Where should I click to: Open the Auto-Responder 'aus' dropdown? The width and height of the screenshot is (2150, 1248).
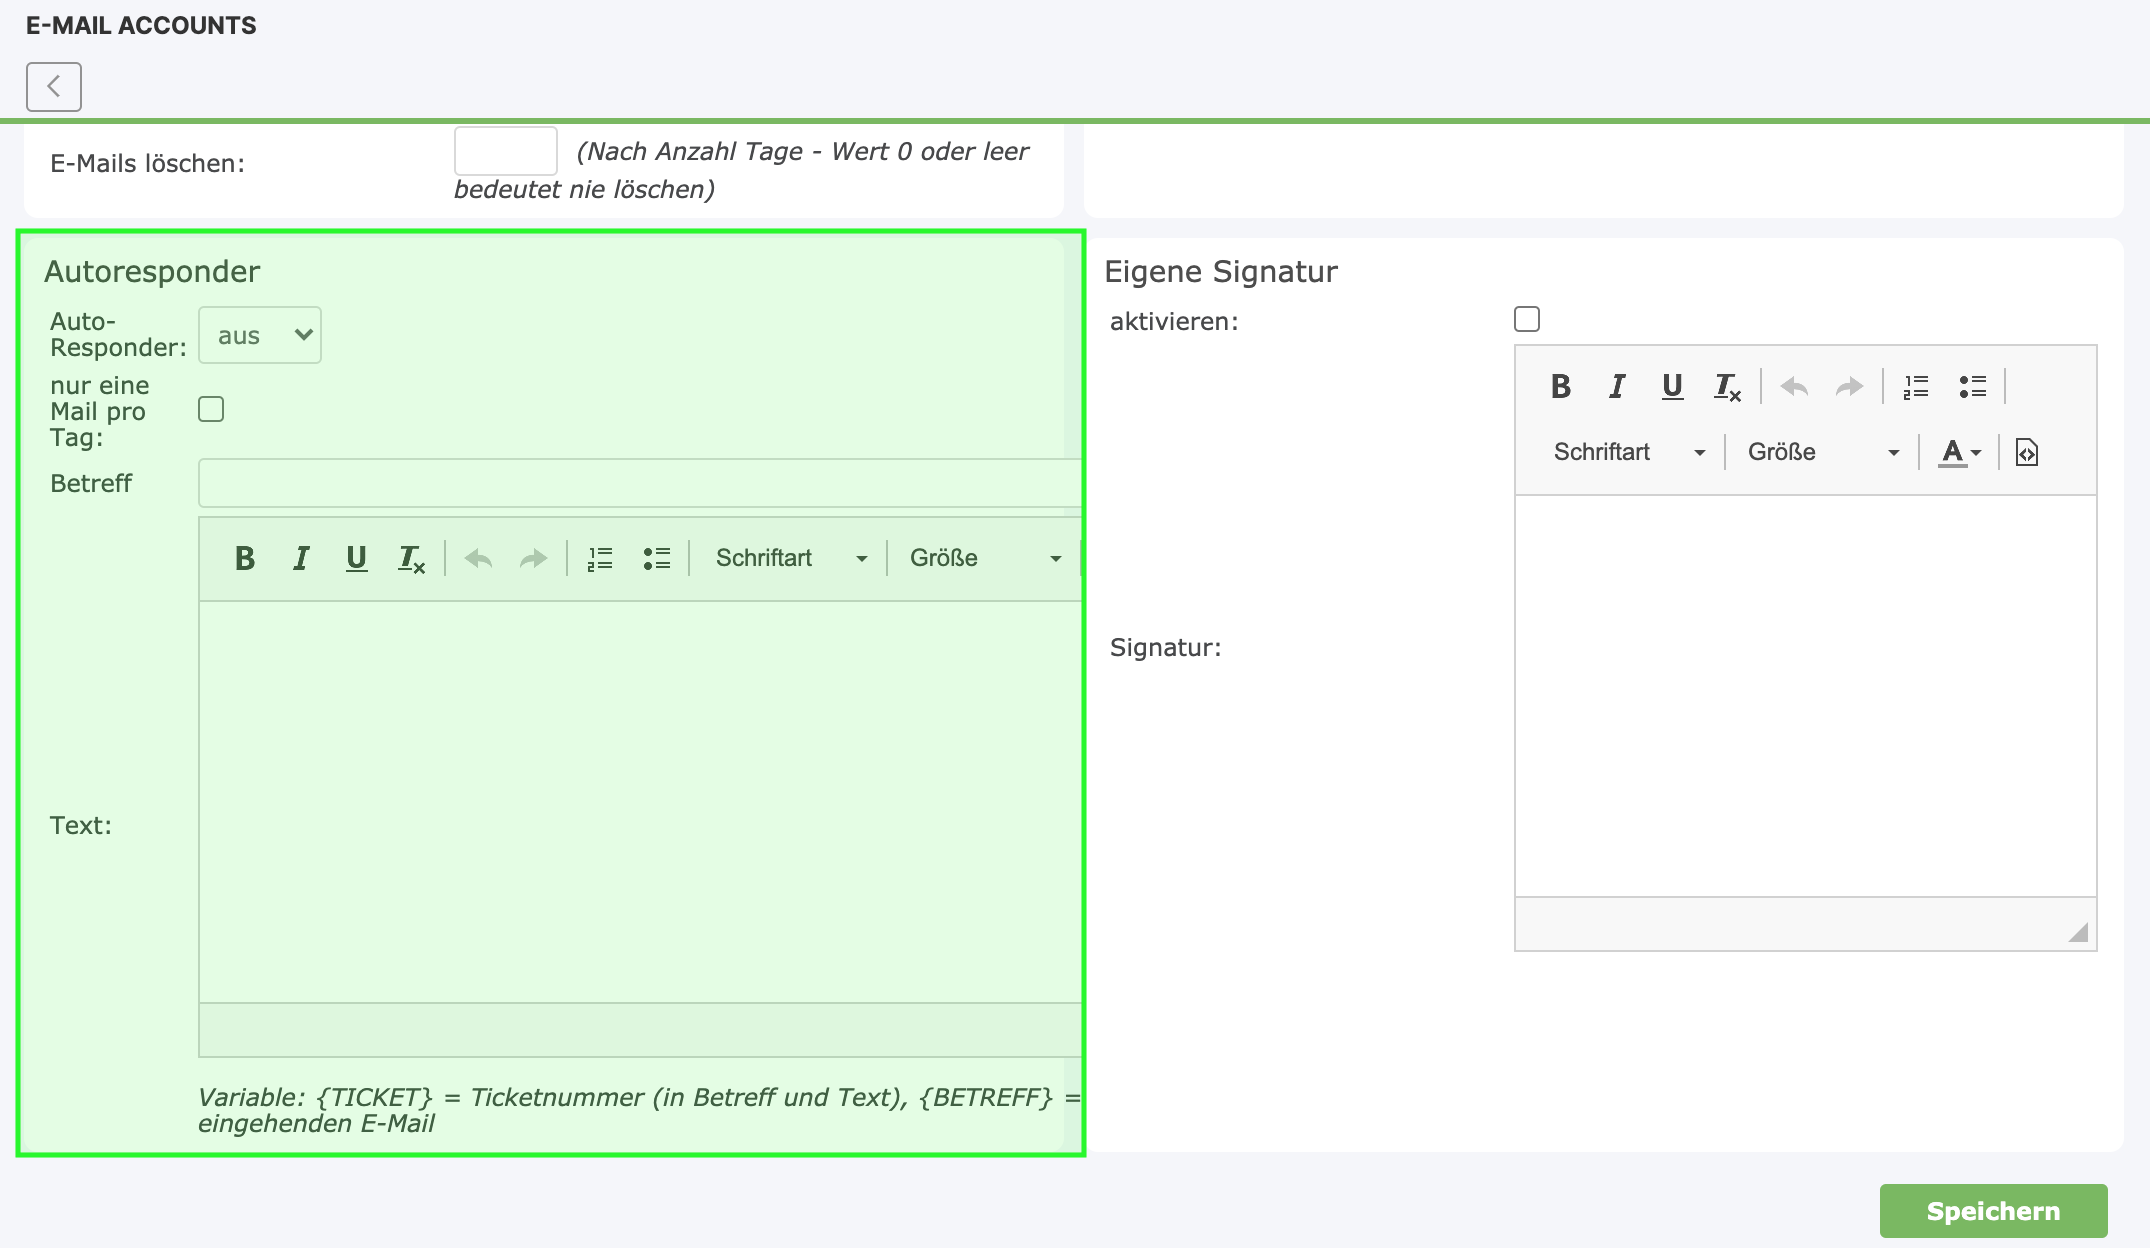(260, 335)
